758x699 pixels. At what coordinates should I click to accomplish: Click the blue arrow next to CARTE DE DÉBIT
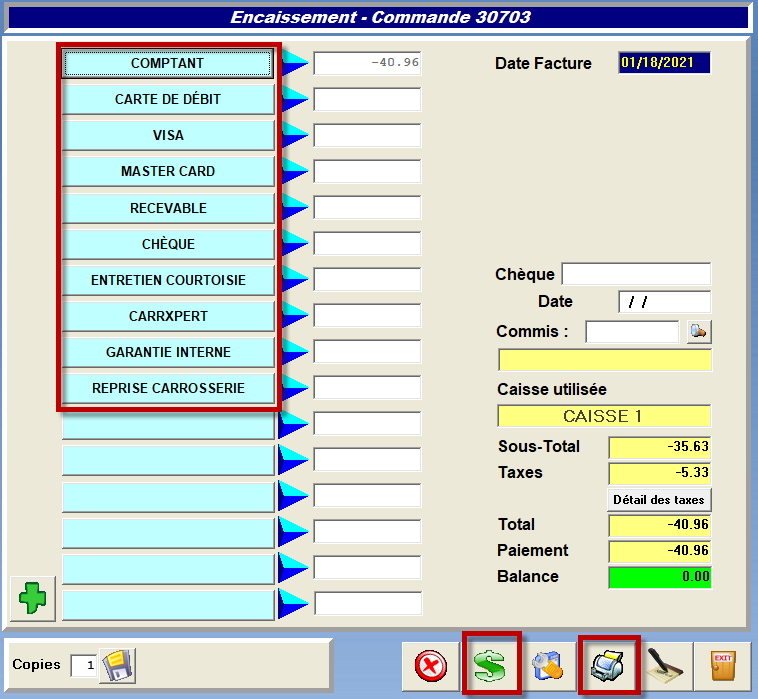(294, 99)
